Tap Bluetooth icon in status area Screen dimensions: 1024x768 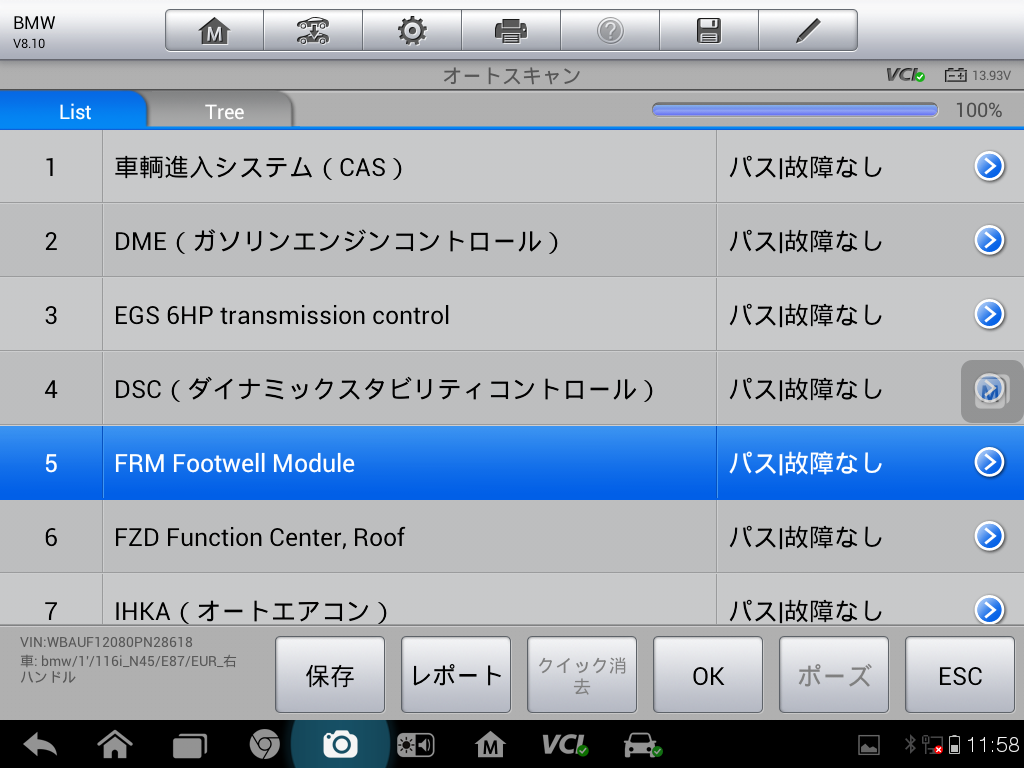click(x=910, y=744)
